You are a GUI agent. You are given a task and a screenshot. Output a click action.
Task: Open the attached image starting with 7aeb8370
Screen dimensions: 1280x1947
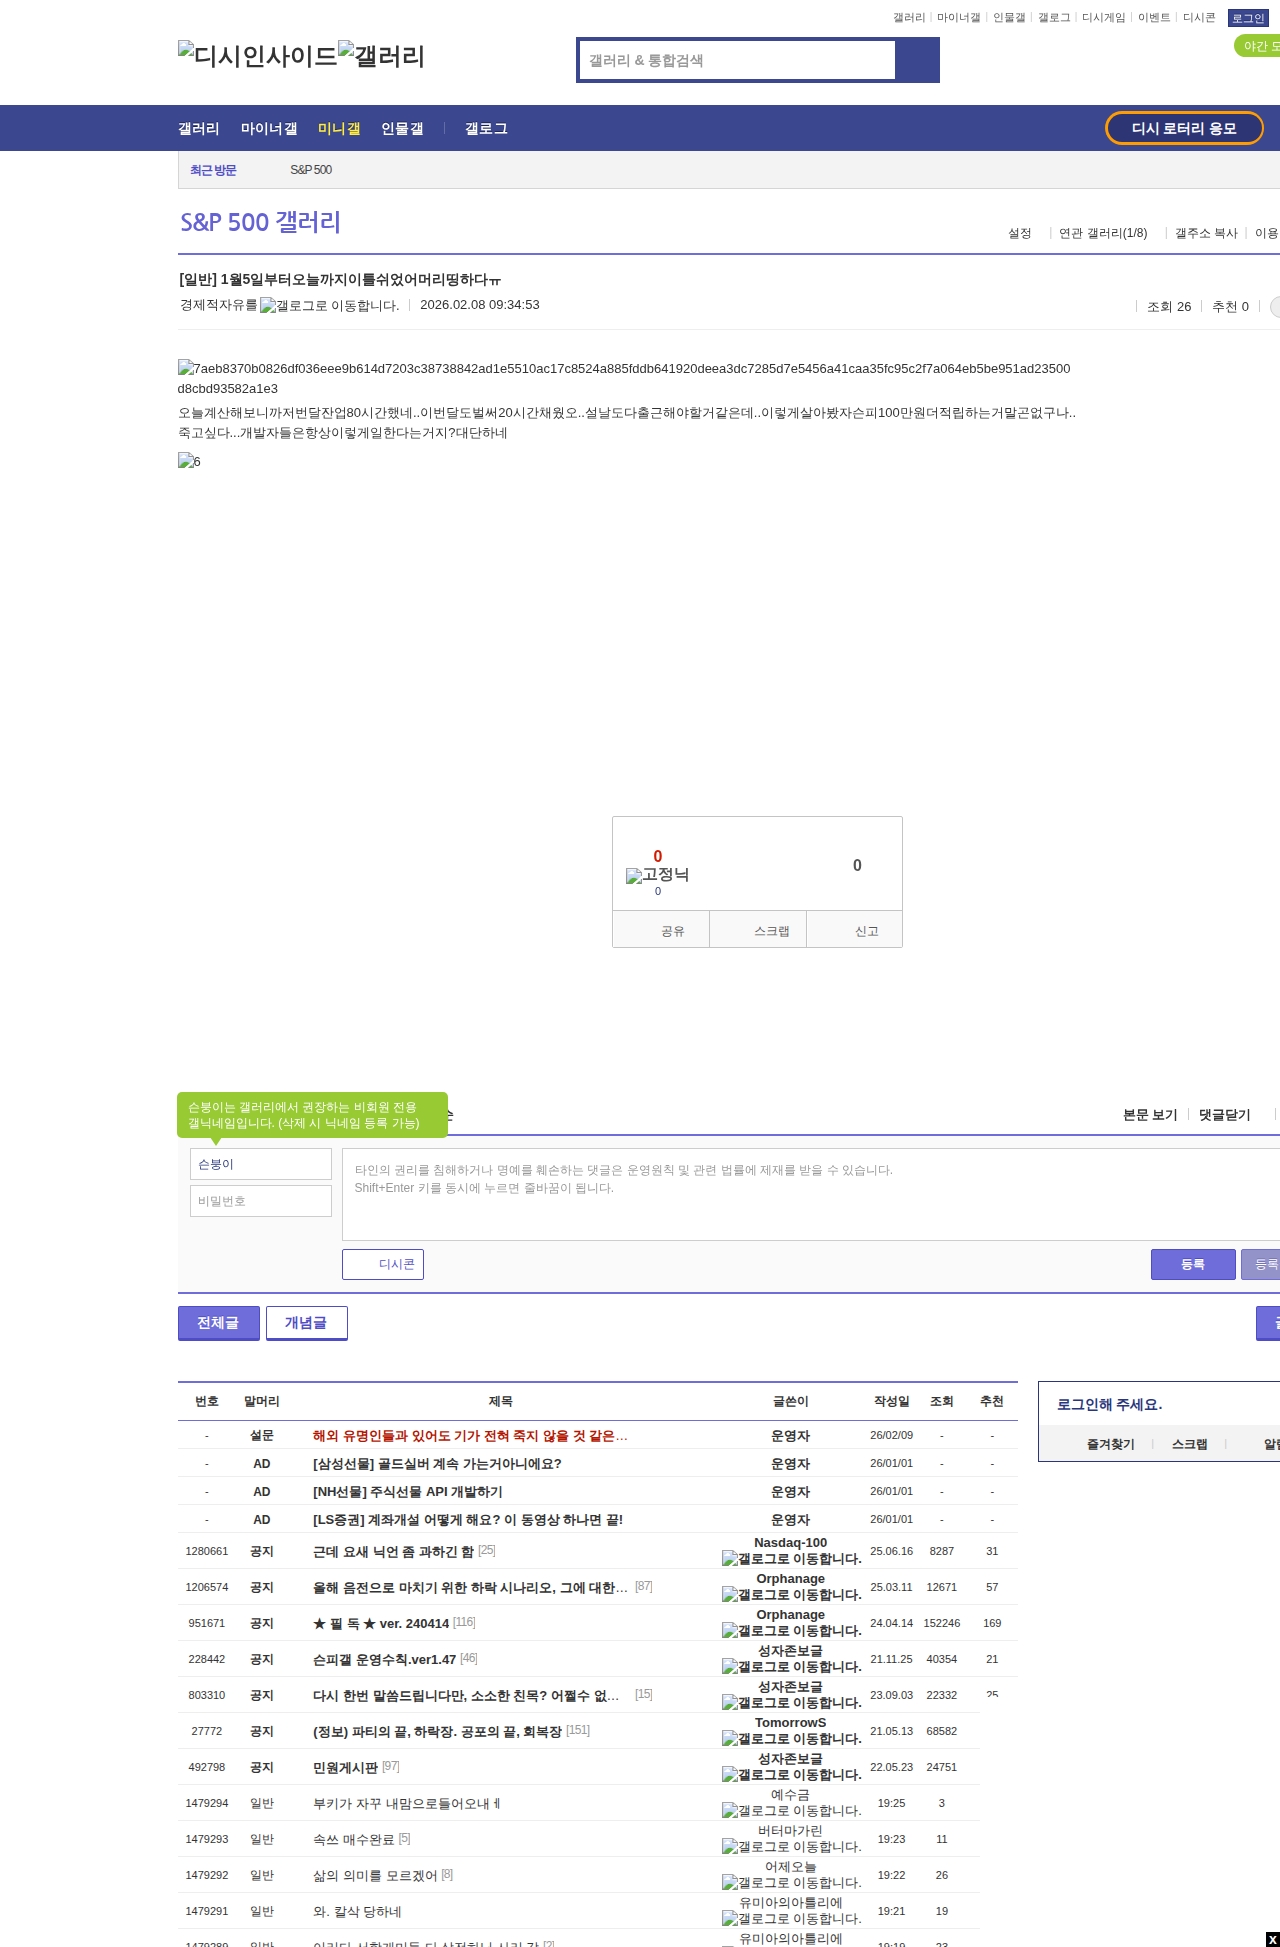tap(624, 378)
